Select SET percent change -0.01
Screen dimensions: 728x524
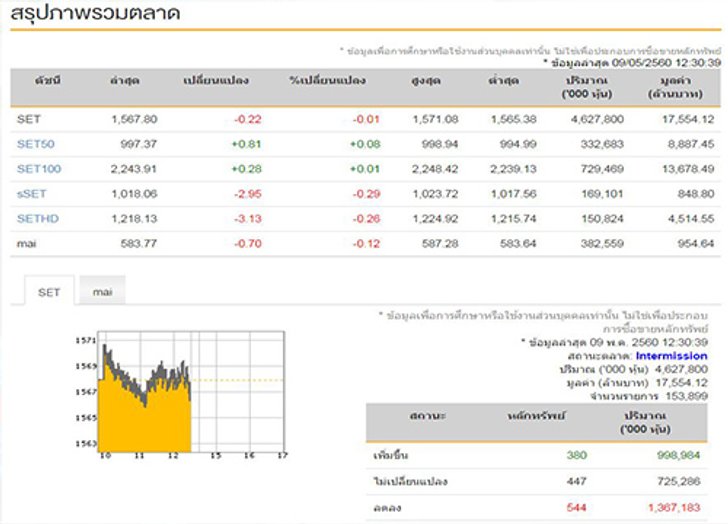coord(366,119)
